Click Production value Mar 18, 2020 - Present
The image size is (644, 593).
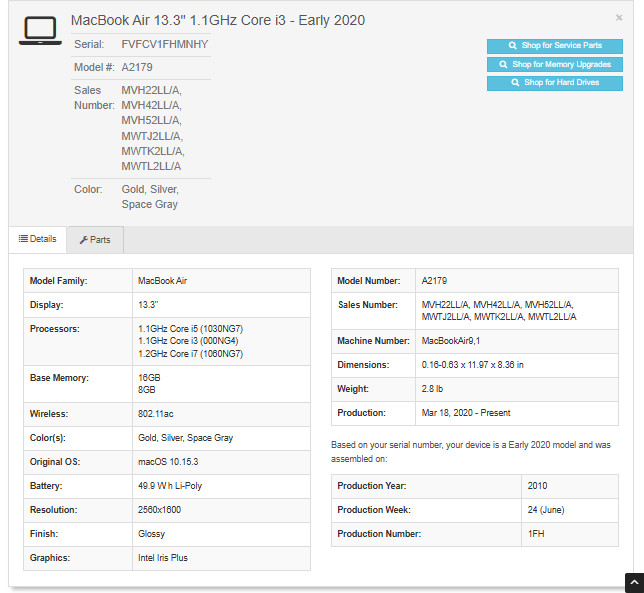[x=466, y=413]
